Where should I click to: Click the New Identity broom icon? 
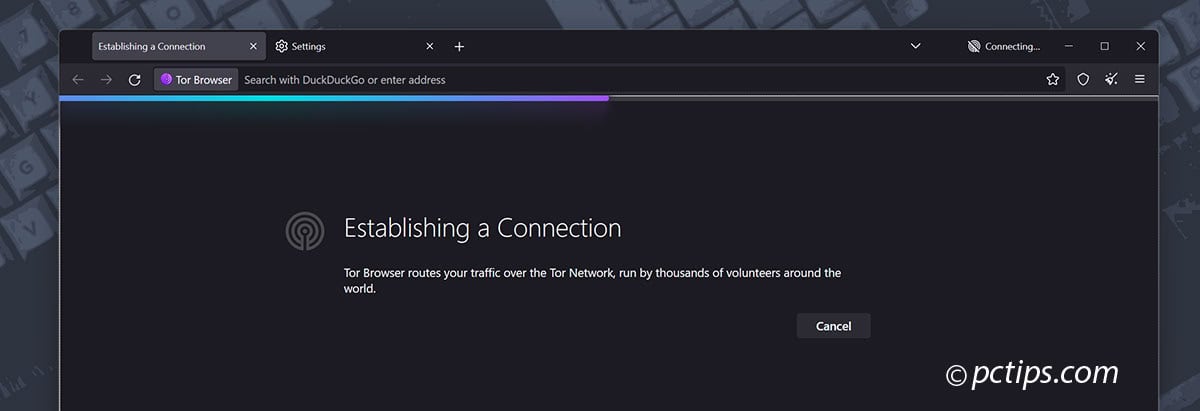point(1111,80)
